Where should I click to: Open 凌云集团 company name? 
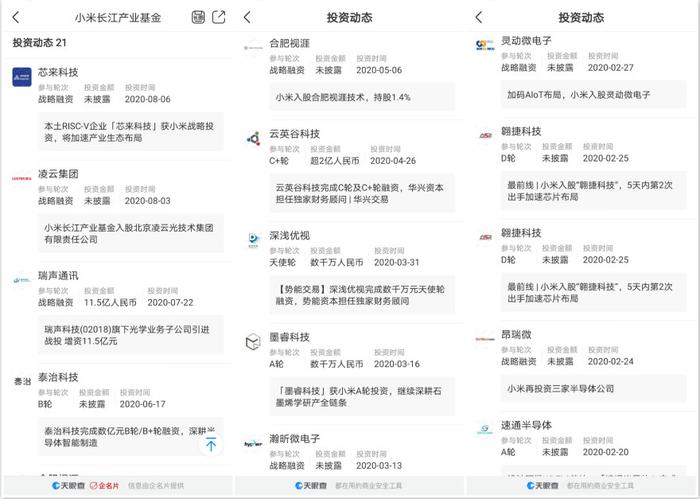58,174
